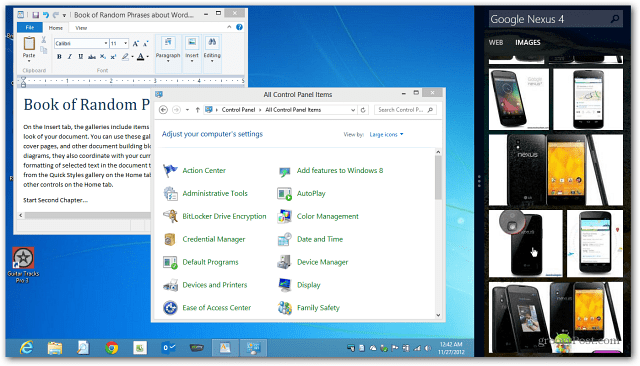Open Nexus thumbnail with orange screen phones
Image resolution: width=640 pixels, height=366 pixels.
556,170
